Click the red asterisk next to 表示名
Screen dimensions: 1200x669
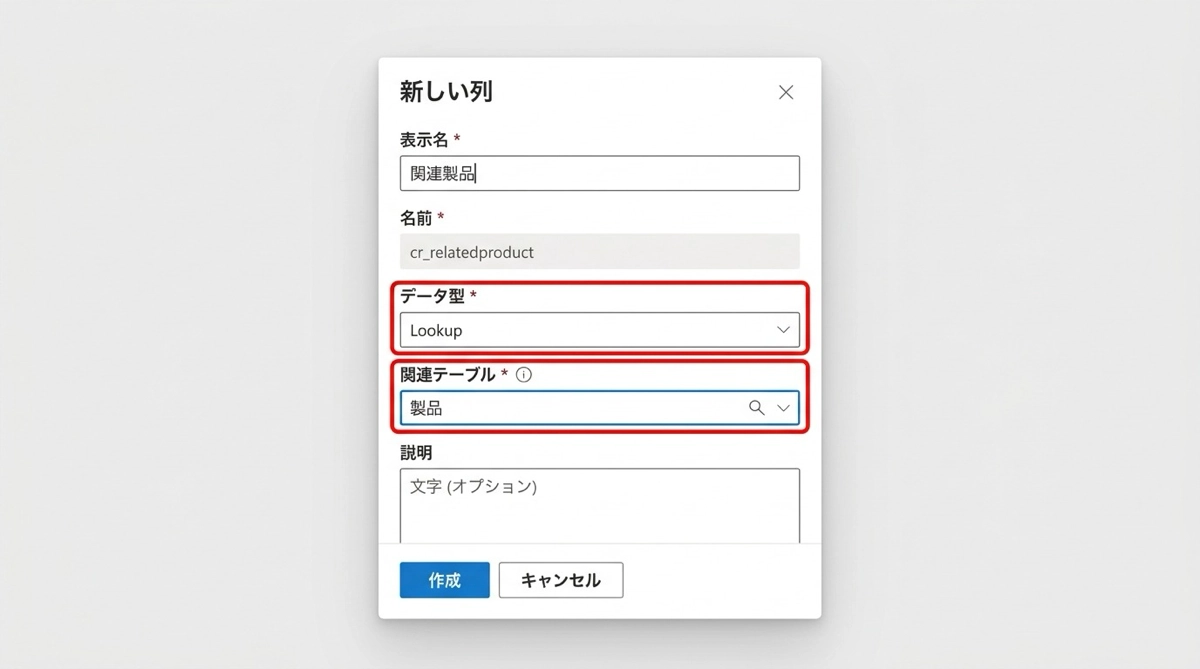coord(457,139)
